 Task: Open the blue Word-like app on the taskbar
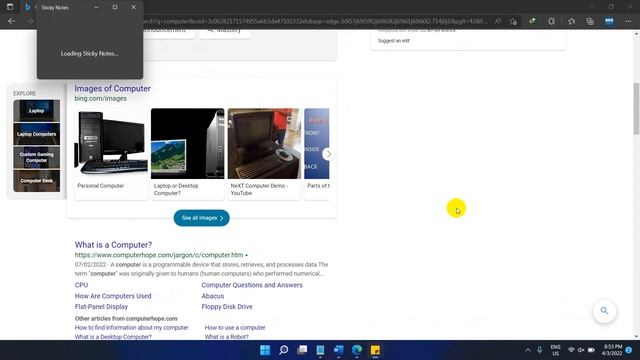coord(339,350)
